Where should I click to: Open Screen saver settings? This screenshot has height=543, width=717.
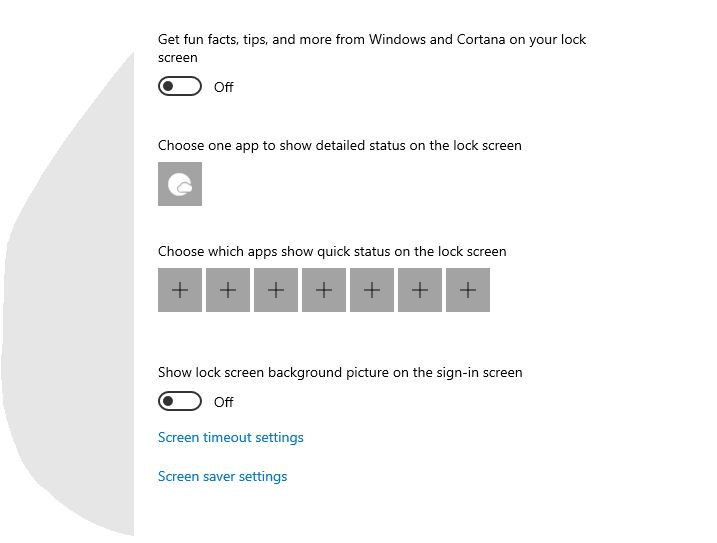click(222, 477)
